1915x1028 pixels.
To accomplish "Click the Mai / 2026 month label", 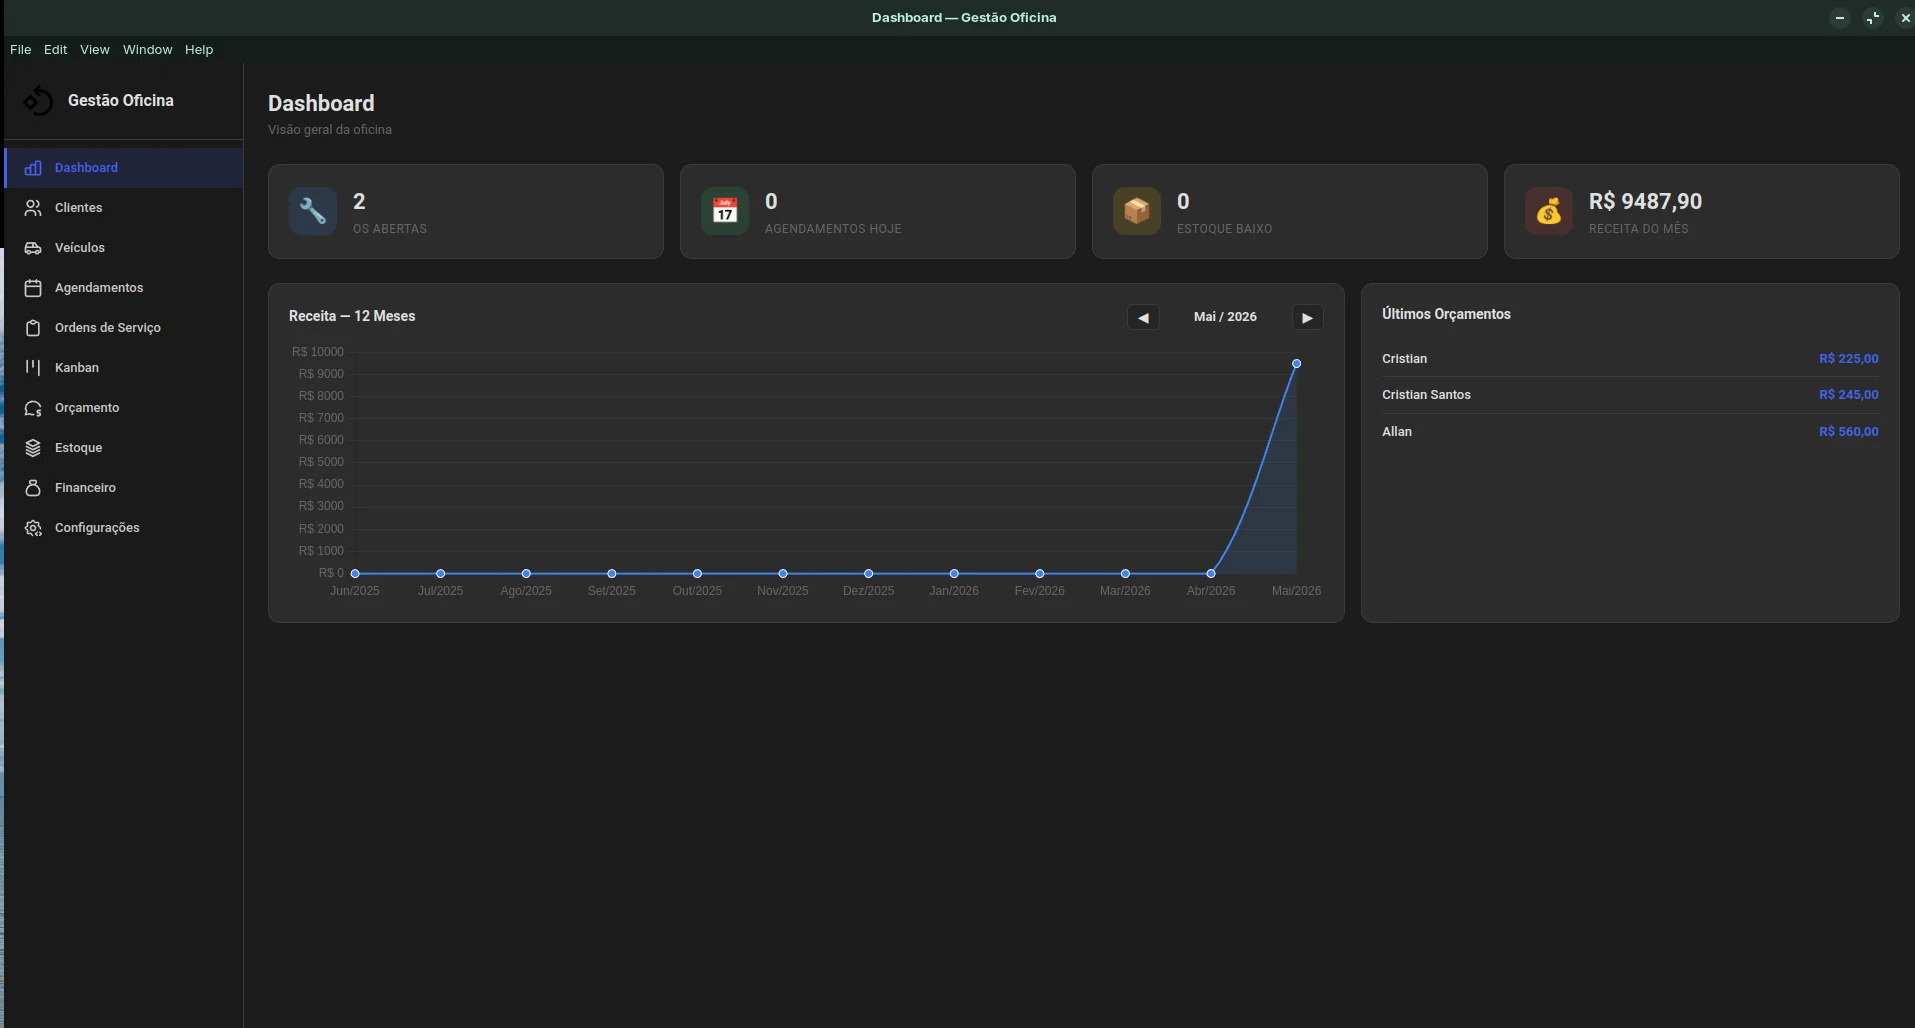I will point(1225,317).
